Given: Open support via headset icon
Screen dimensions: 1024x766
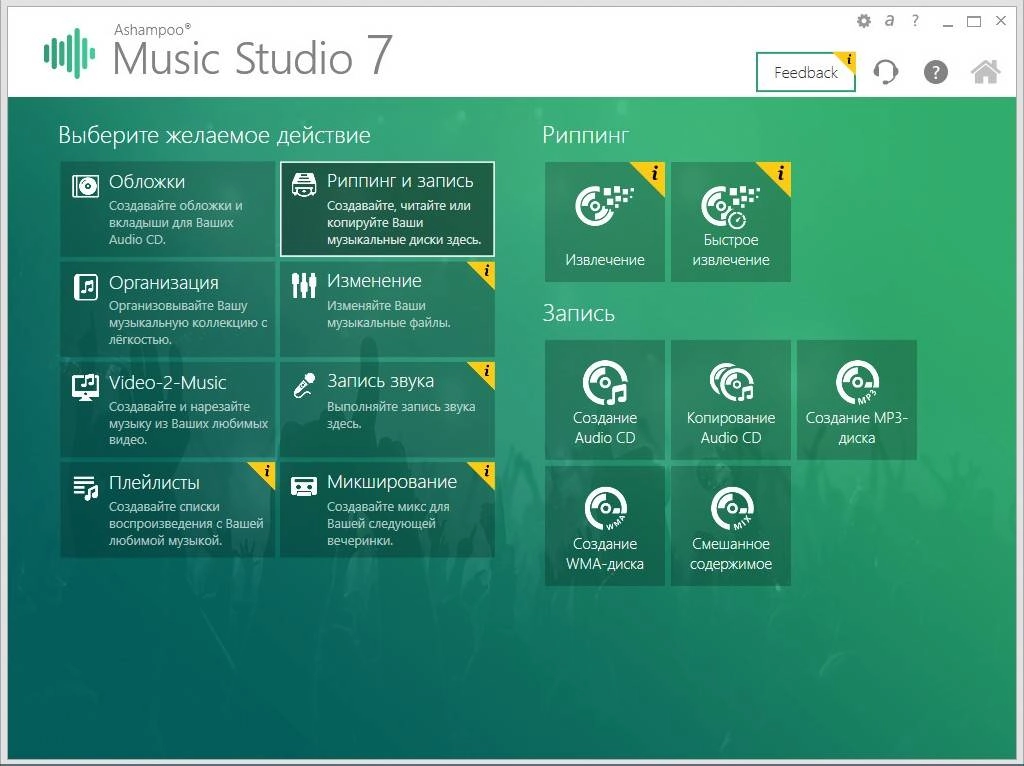Looking at the screenshot, I should [x=886, y=72].
